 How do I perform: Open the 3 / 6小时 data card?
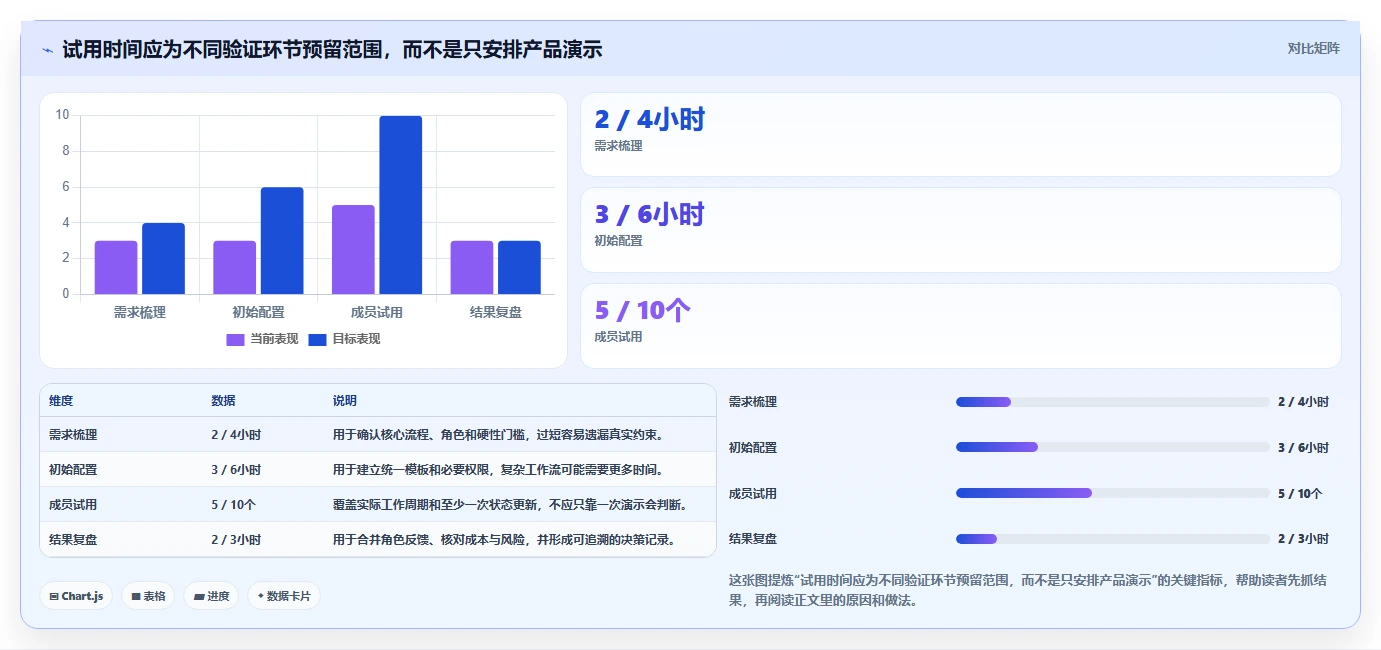(x=960, y=230)
